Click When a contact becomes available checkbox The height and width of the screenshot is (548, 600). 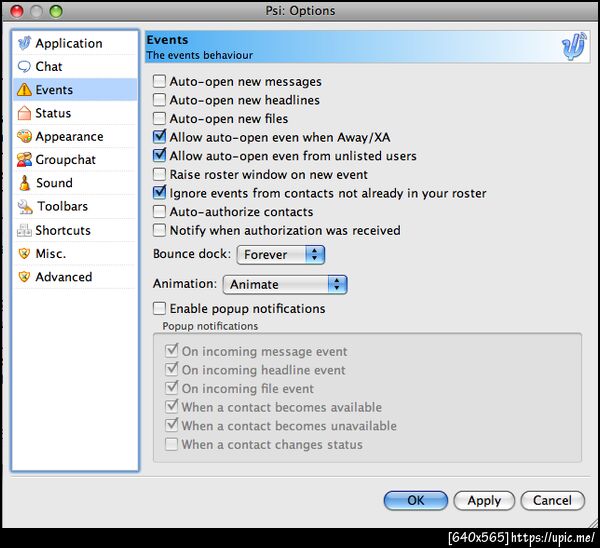coord(171,406)
